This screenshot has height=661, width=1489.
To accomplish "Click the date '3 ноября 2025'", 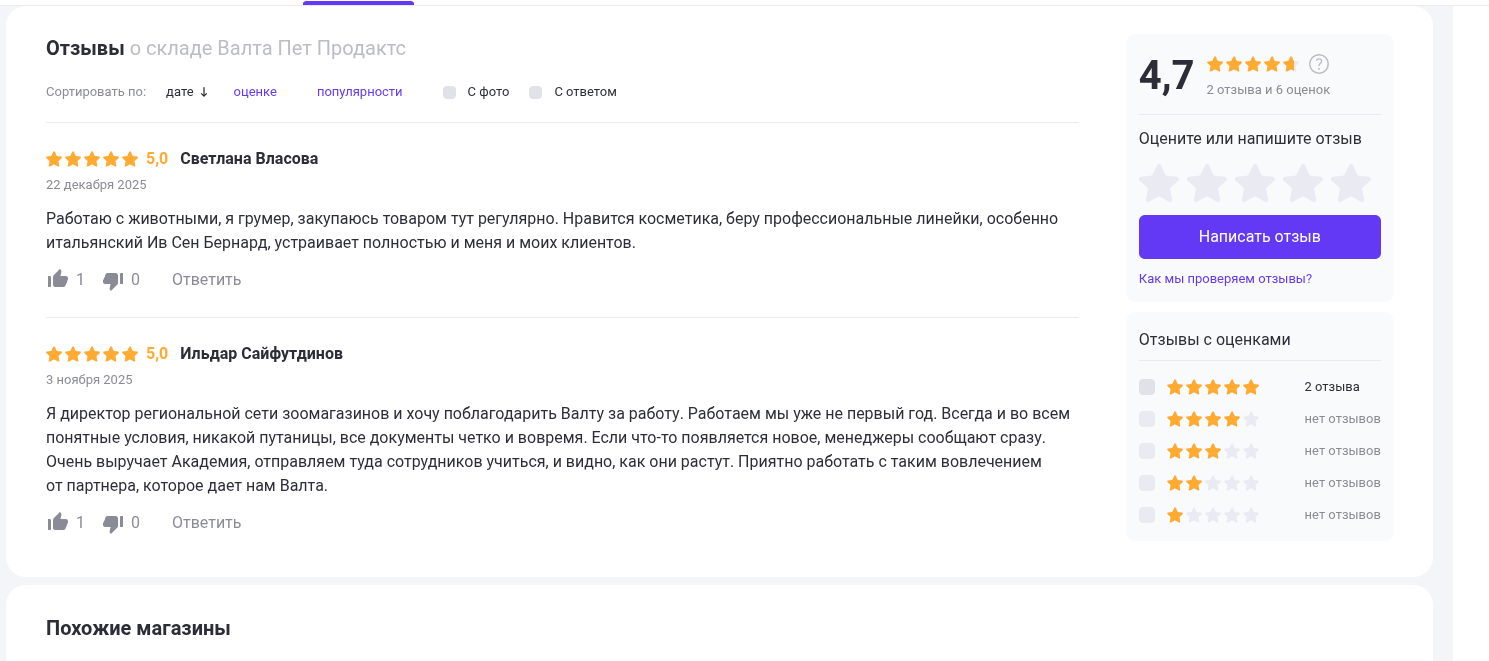I will (x=89, y=380).
